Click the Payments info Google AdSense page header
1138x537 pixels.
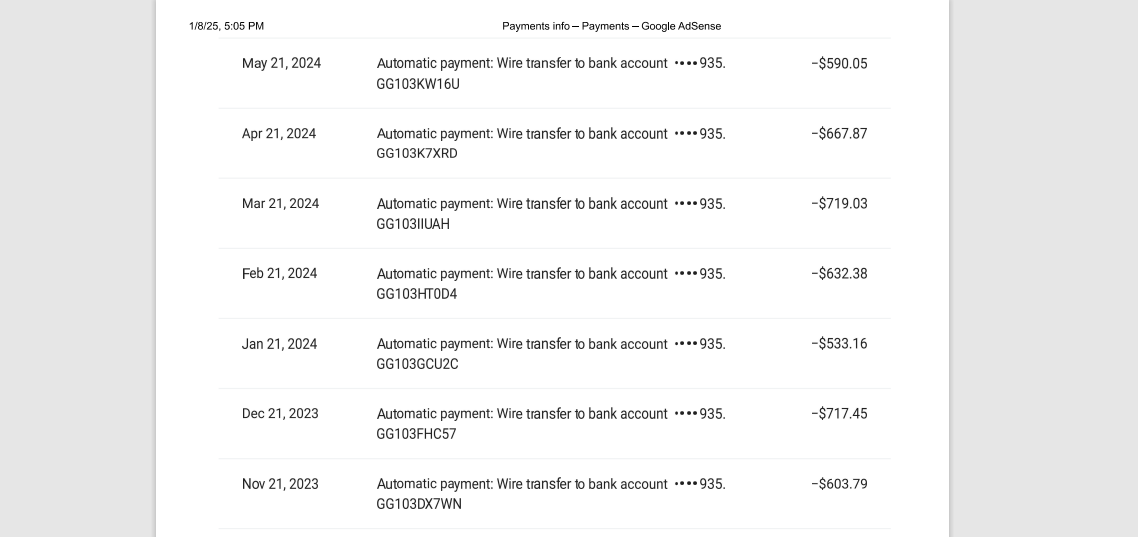(x=612, y=26)
